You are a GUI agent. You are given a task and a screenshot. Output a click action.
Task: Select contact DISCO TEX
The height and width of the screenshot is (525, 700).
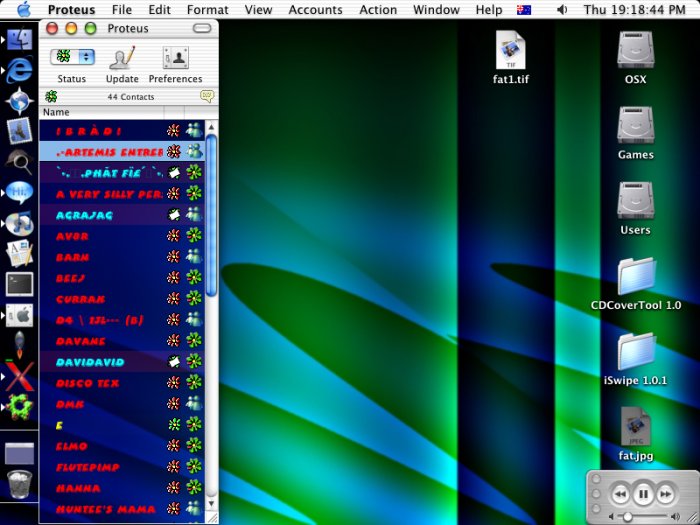[x=122, y=383]
